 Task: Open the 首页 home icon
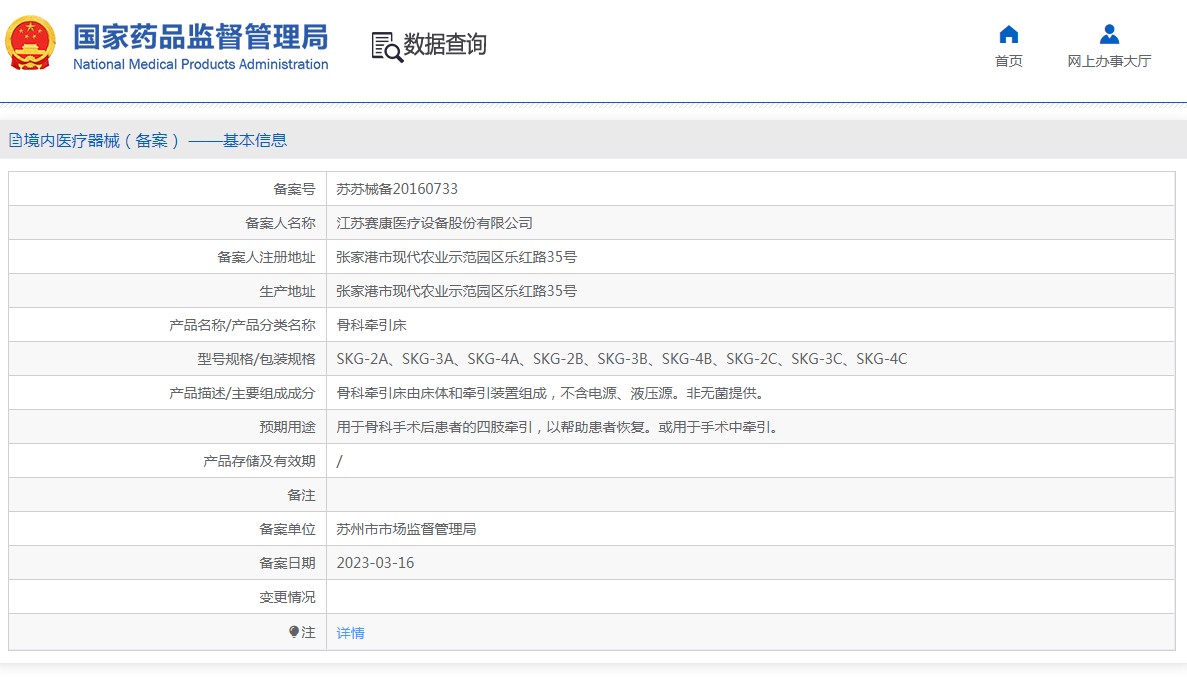pyautogui.click(x=1008, y=35)
